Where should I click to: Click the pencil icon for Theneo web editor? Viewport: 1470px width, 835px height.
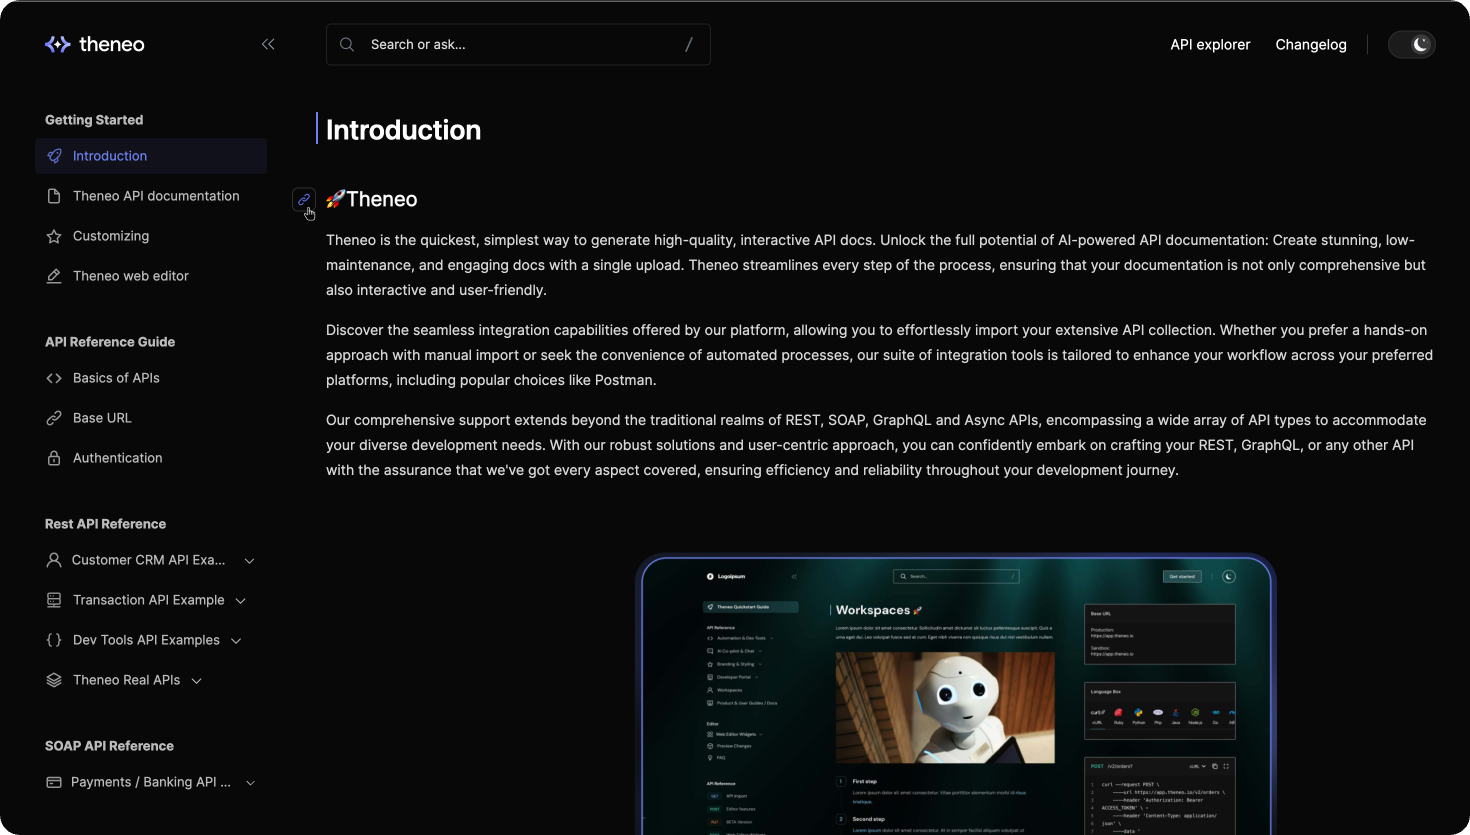click(x=54, y=276)
